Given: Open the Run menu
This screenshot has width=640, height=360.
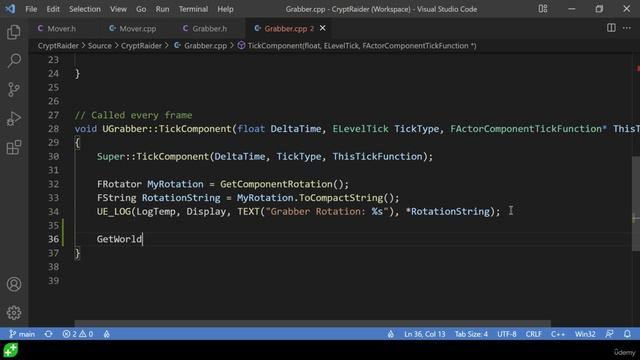Looking at the screenshot, I should (x=162, y=9).
